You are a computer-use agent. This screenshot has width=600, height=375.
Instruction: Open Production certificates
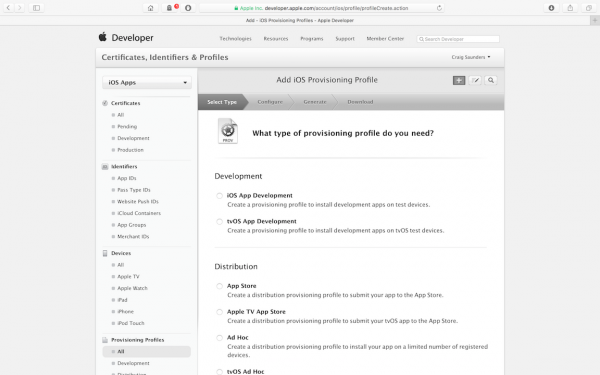tap(130, 150)
